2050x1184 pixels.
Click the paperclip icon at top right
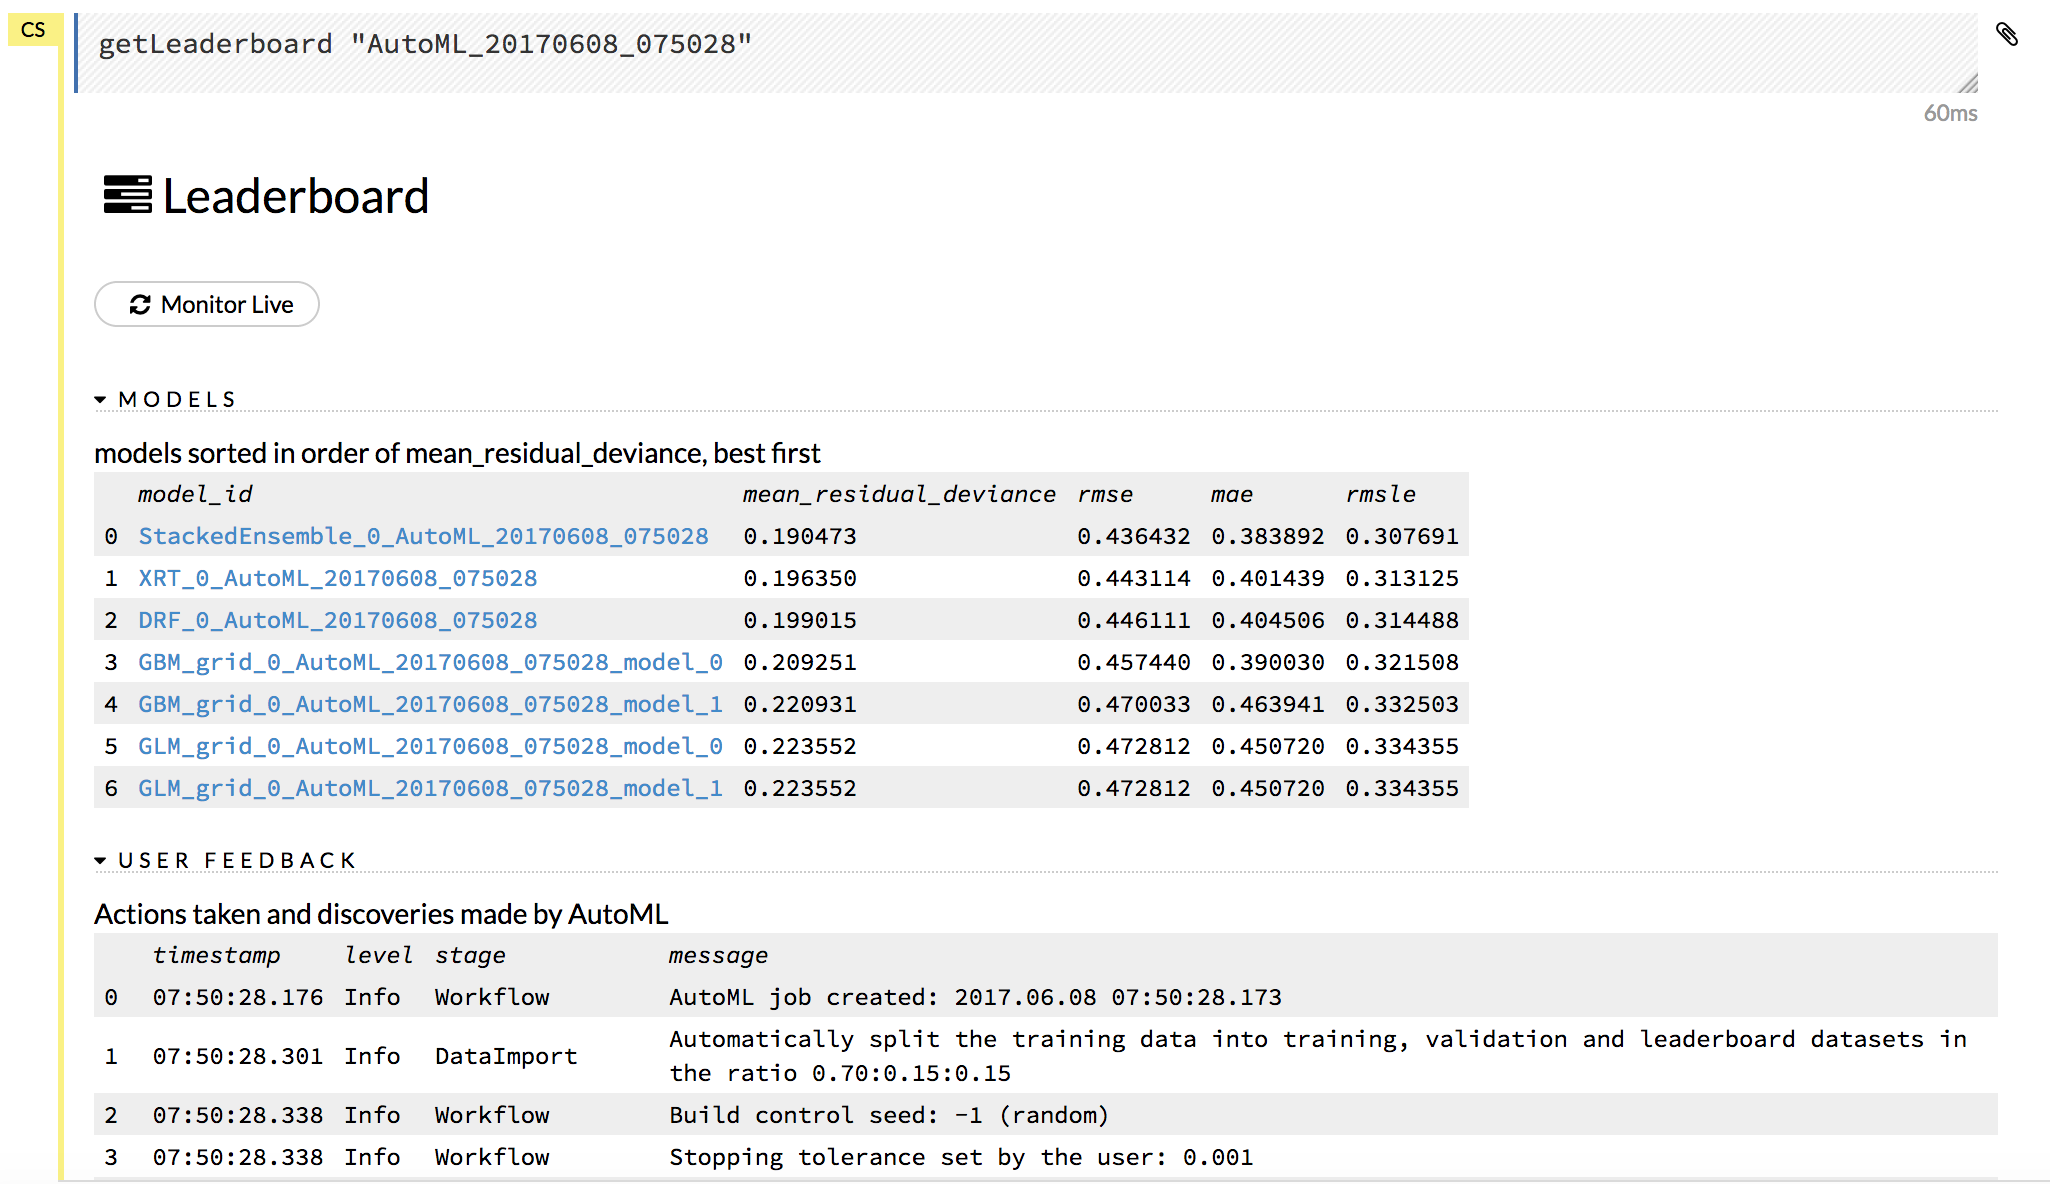point(2006,35)
